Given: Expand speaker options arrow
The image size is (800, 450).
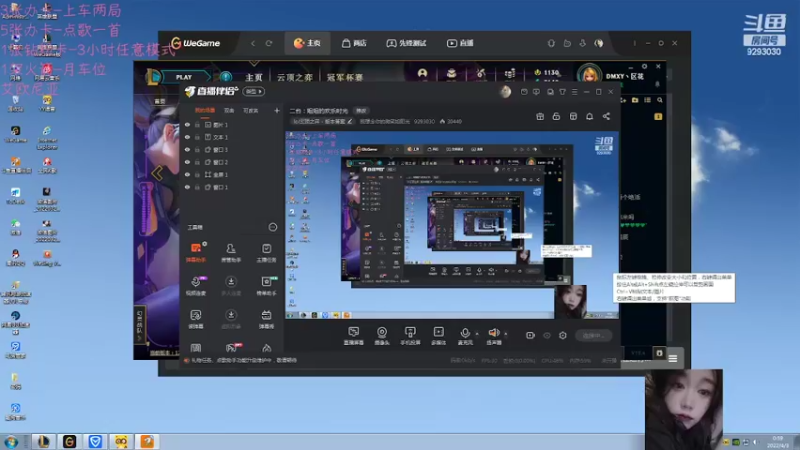Looking at the screenshot, I should (506, 334).
